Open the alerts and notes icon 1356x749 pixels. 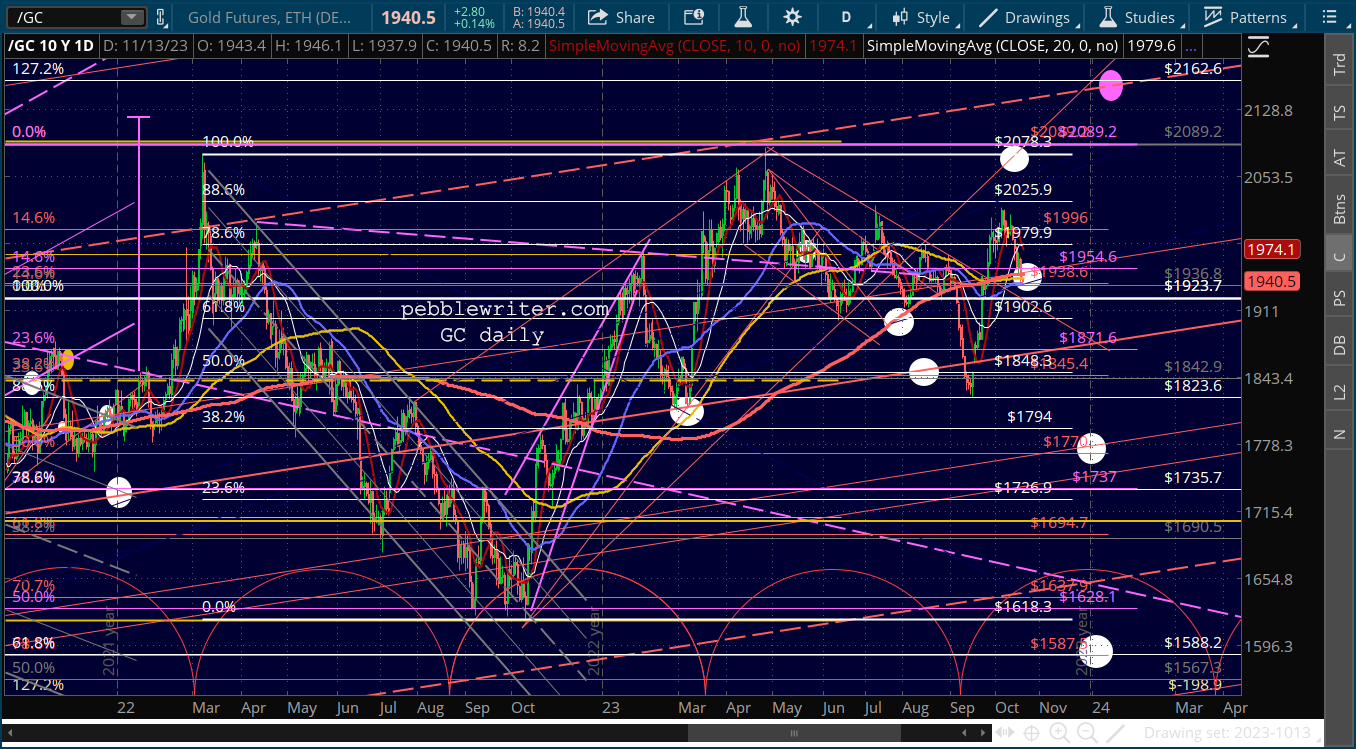(693, 17)
